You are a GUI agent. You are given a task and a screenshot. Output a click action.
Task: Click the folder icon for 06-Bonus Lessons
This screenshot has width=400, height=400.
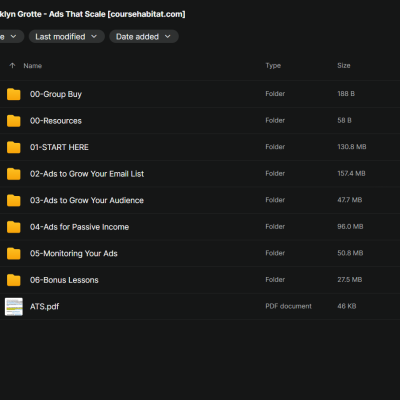coord(14,280)
